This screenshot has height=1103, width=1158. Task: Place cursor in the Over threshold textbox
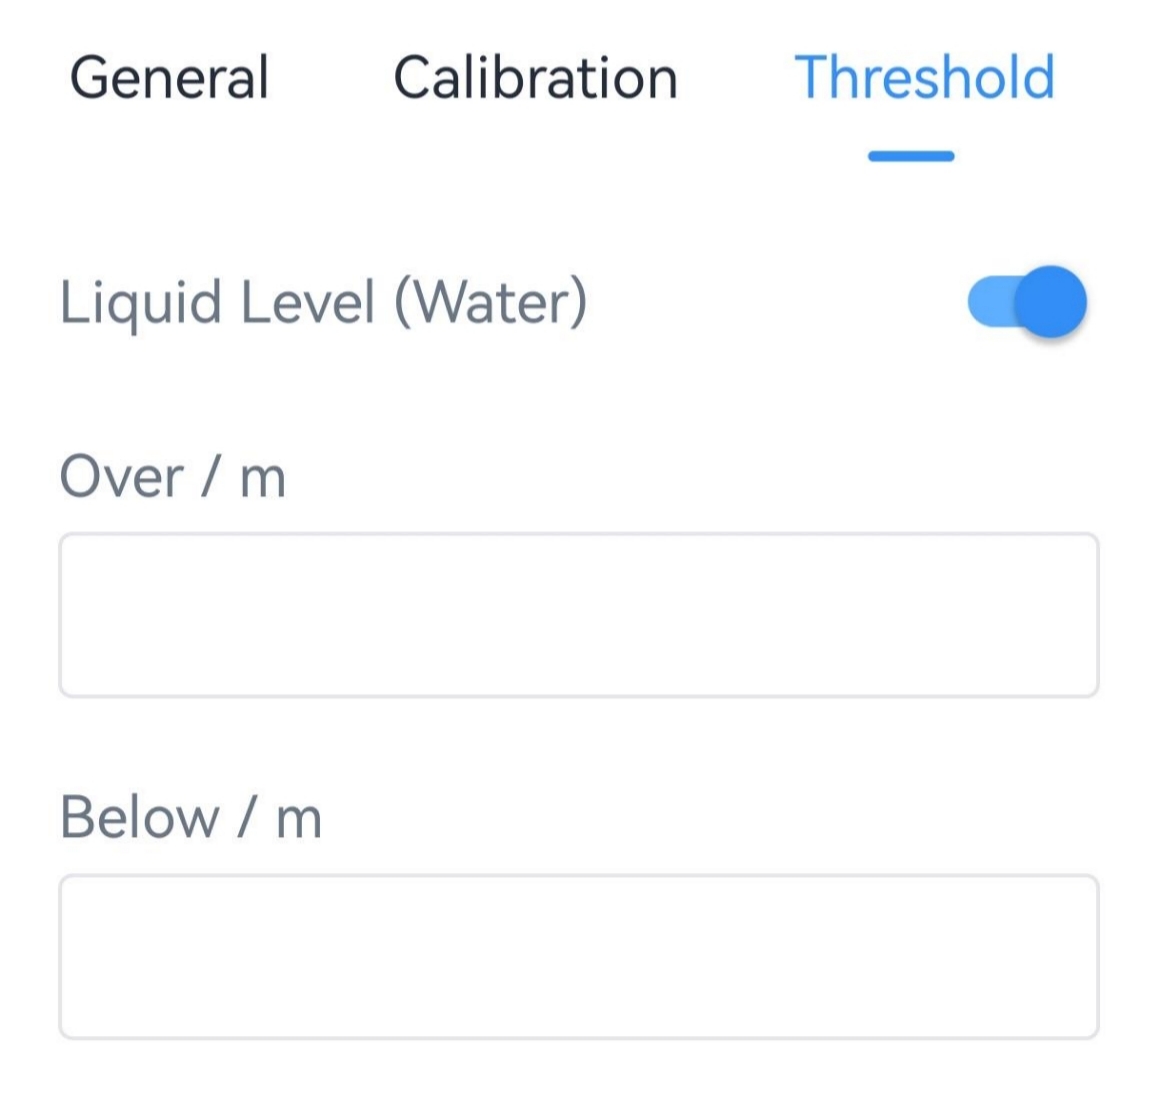(x=579, y=614)
